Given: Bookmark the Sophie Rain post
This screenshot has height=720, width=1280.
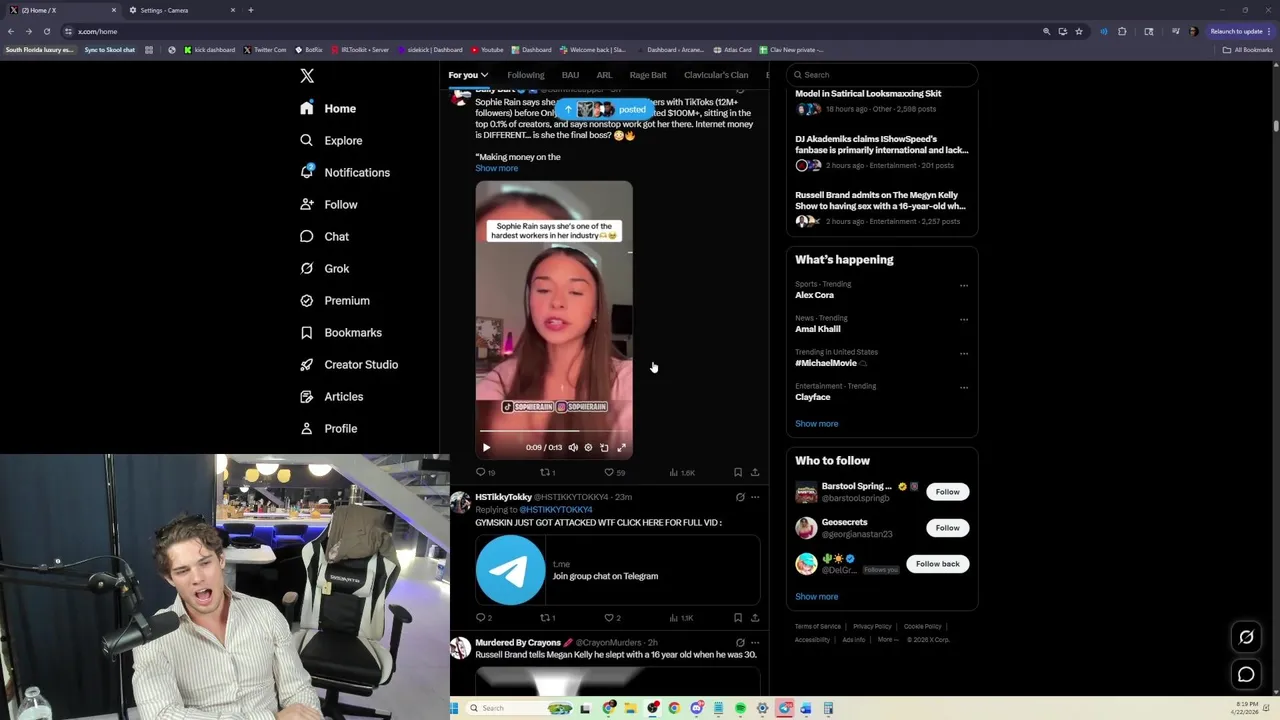Looking at the screenshot, I should click(738, 472).
